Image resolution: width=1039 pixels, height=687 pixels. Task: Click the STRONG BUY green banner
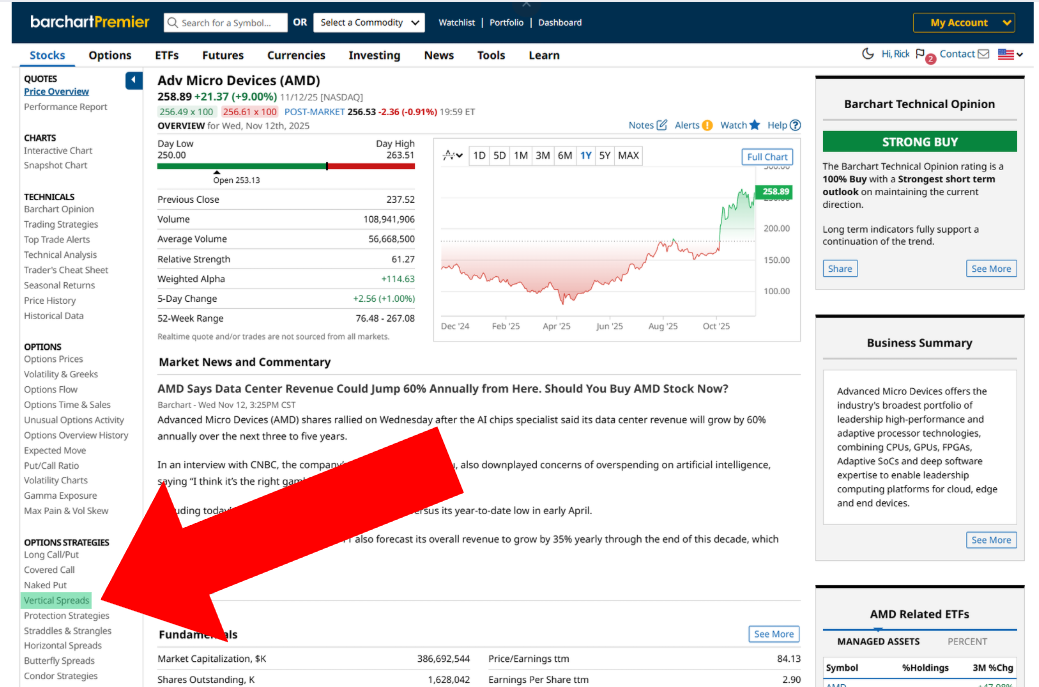[920, 142]
